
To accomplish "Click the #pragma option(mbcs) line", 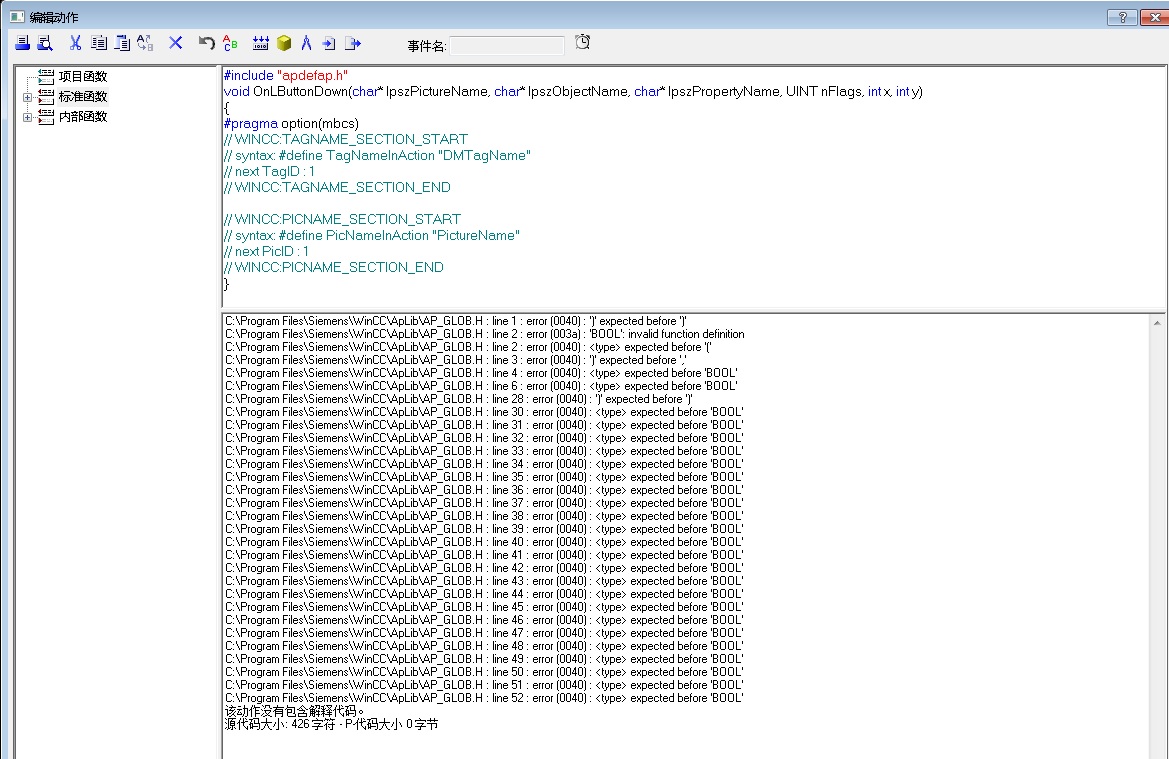I will tap(291, 124).
